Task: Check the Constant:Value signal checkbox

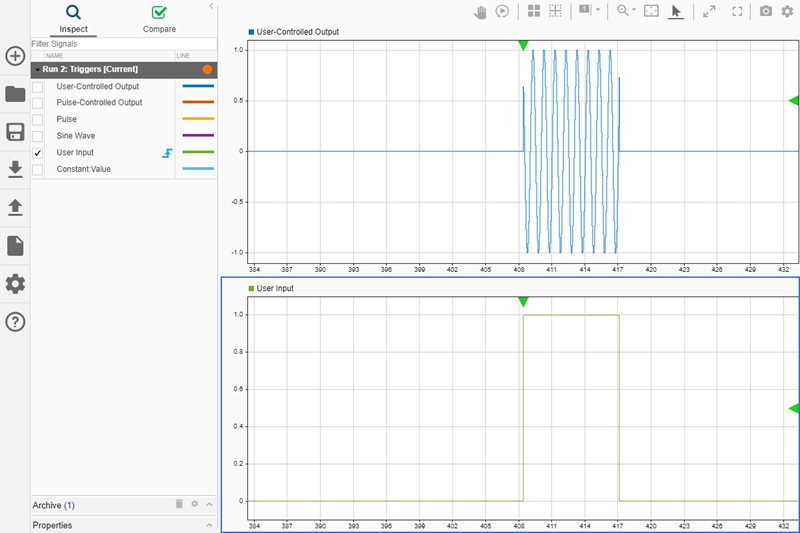Action: tap(37, 169)
